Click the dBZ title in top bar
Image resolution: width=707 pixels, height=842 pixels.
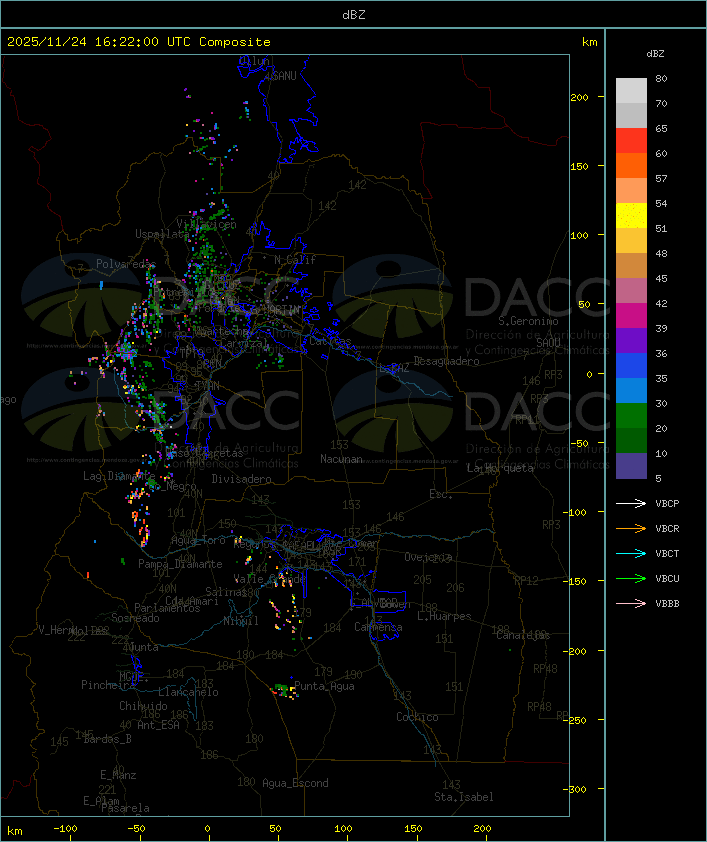click(x=354, y=14)
